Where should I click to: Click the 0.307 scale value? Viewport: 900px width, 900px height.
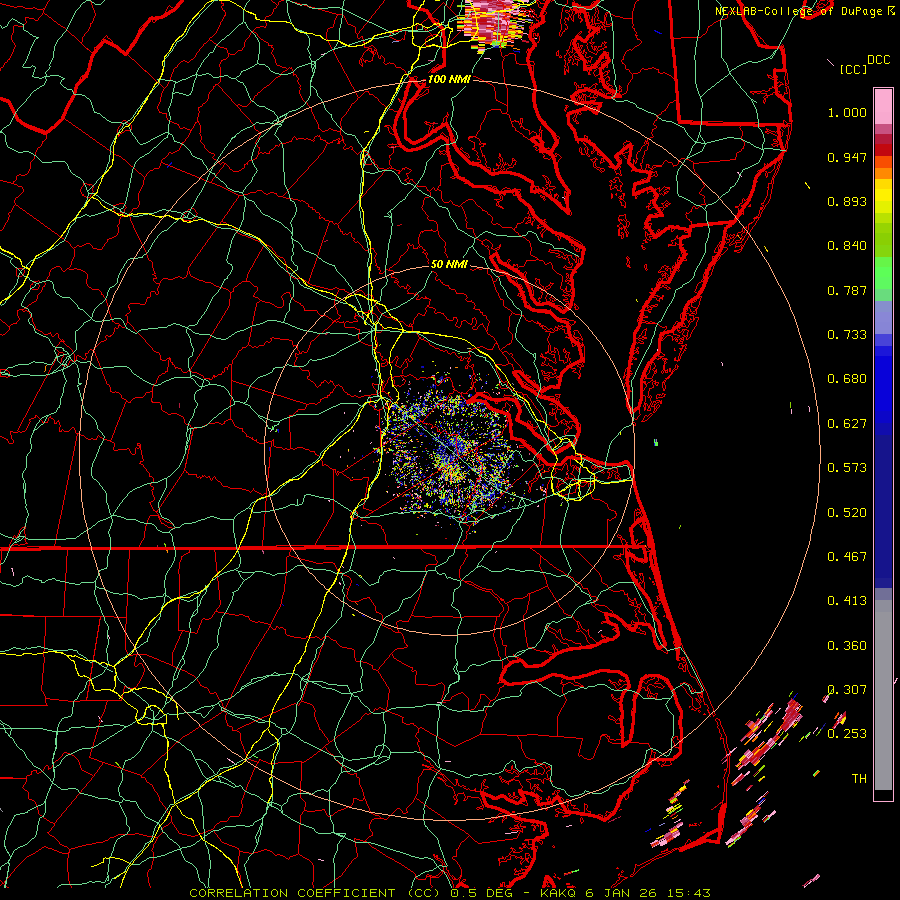tap(847, 690)
